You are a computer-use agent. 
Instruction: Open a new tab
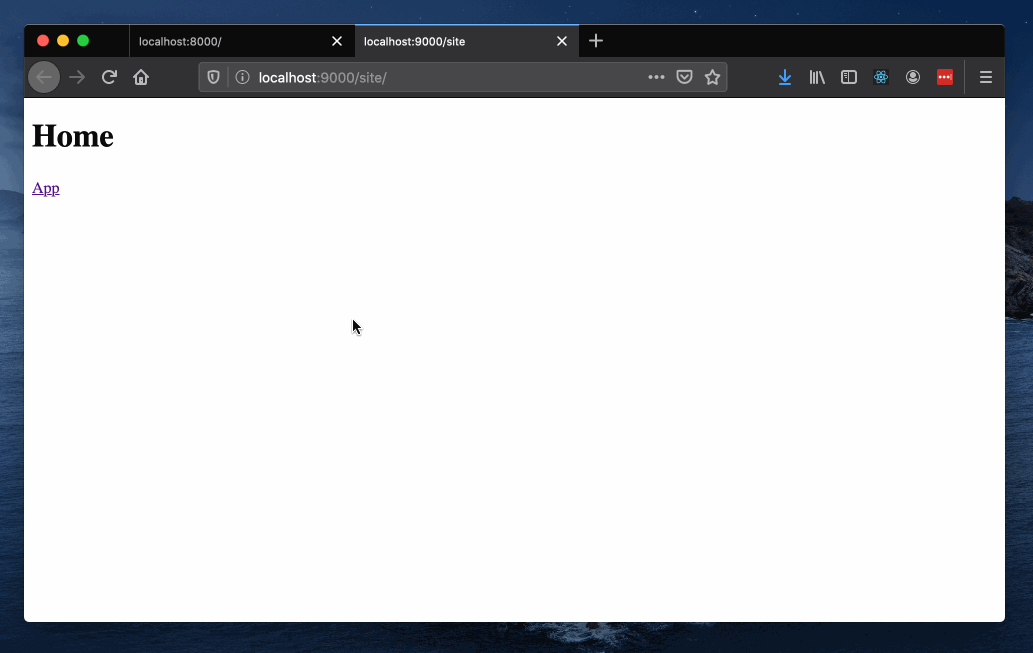click(x=596, y=41)
